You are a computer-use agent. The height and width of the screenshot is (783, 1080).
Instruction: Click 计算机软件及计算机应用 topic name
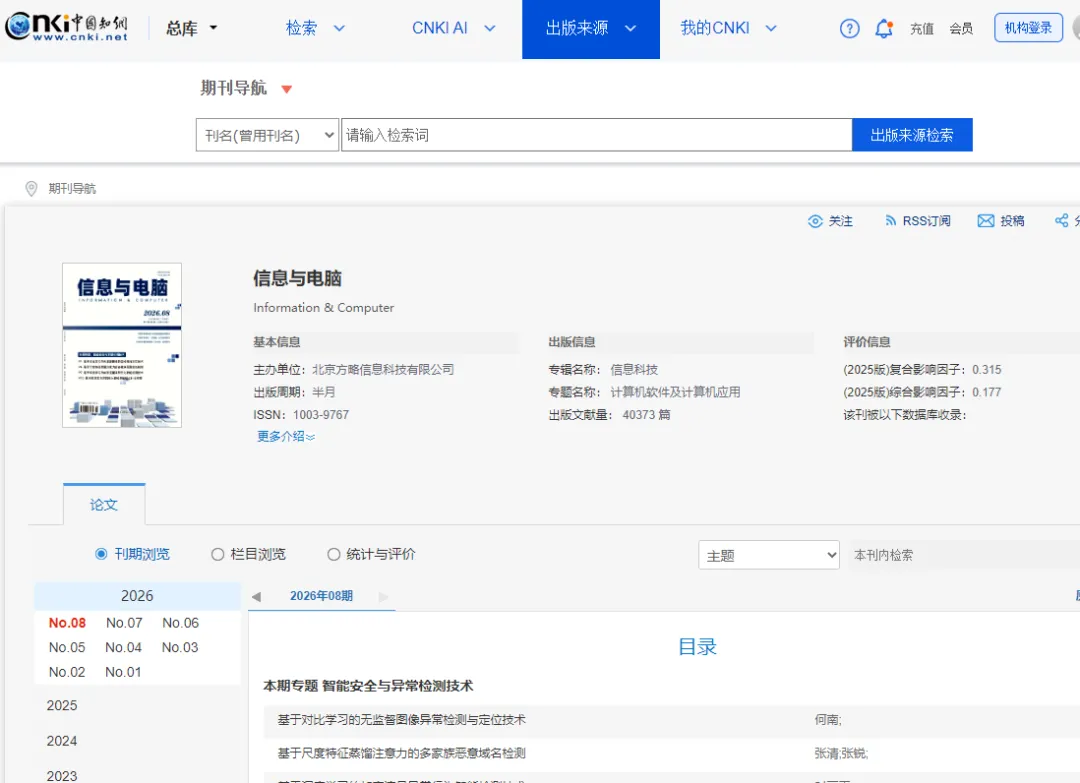675,393
